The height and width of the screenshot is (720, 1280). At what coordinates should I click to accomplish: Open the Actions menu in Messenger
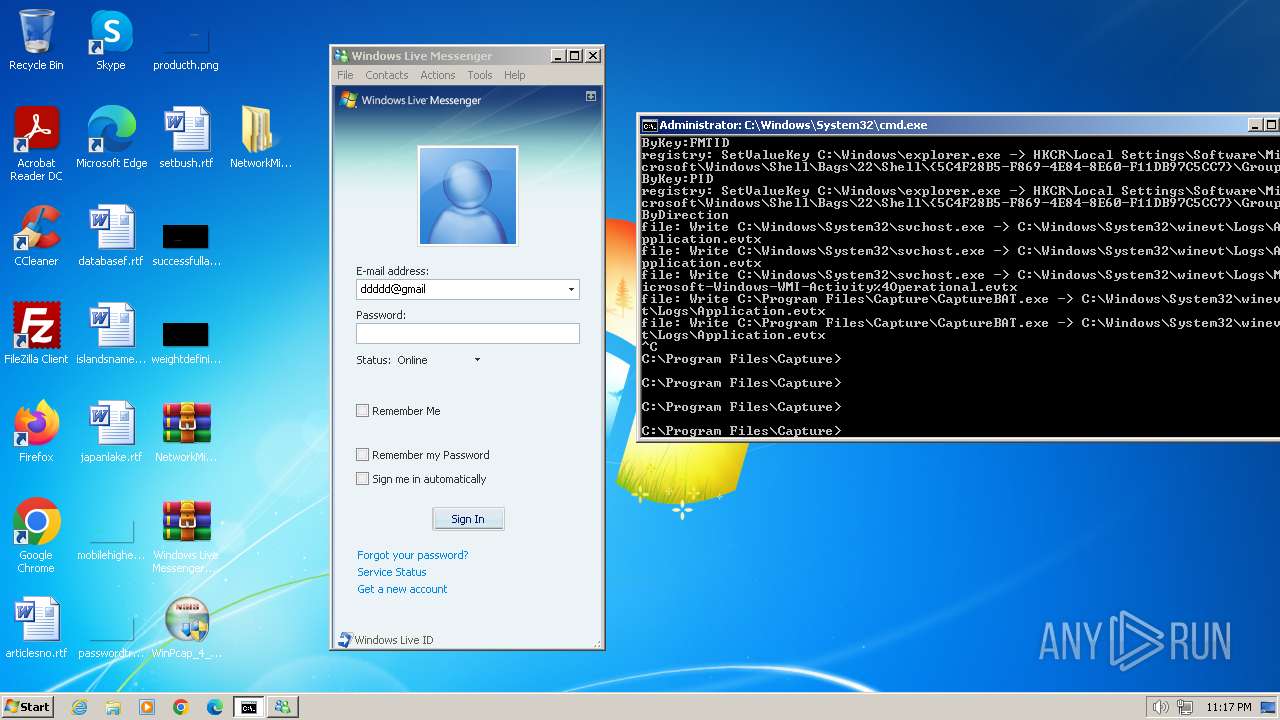coord(437,75)
